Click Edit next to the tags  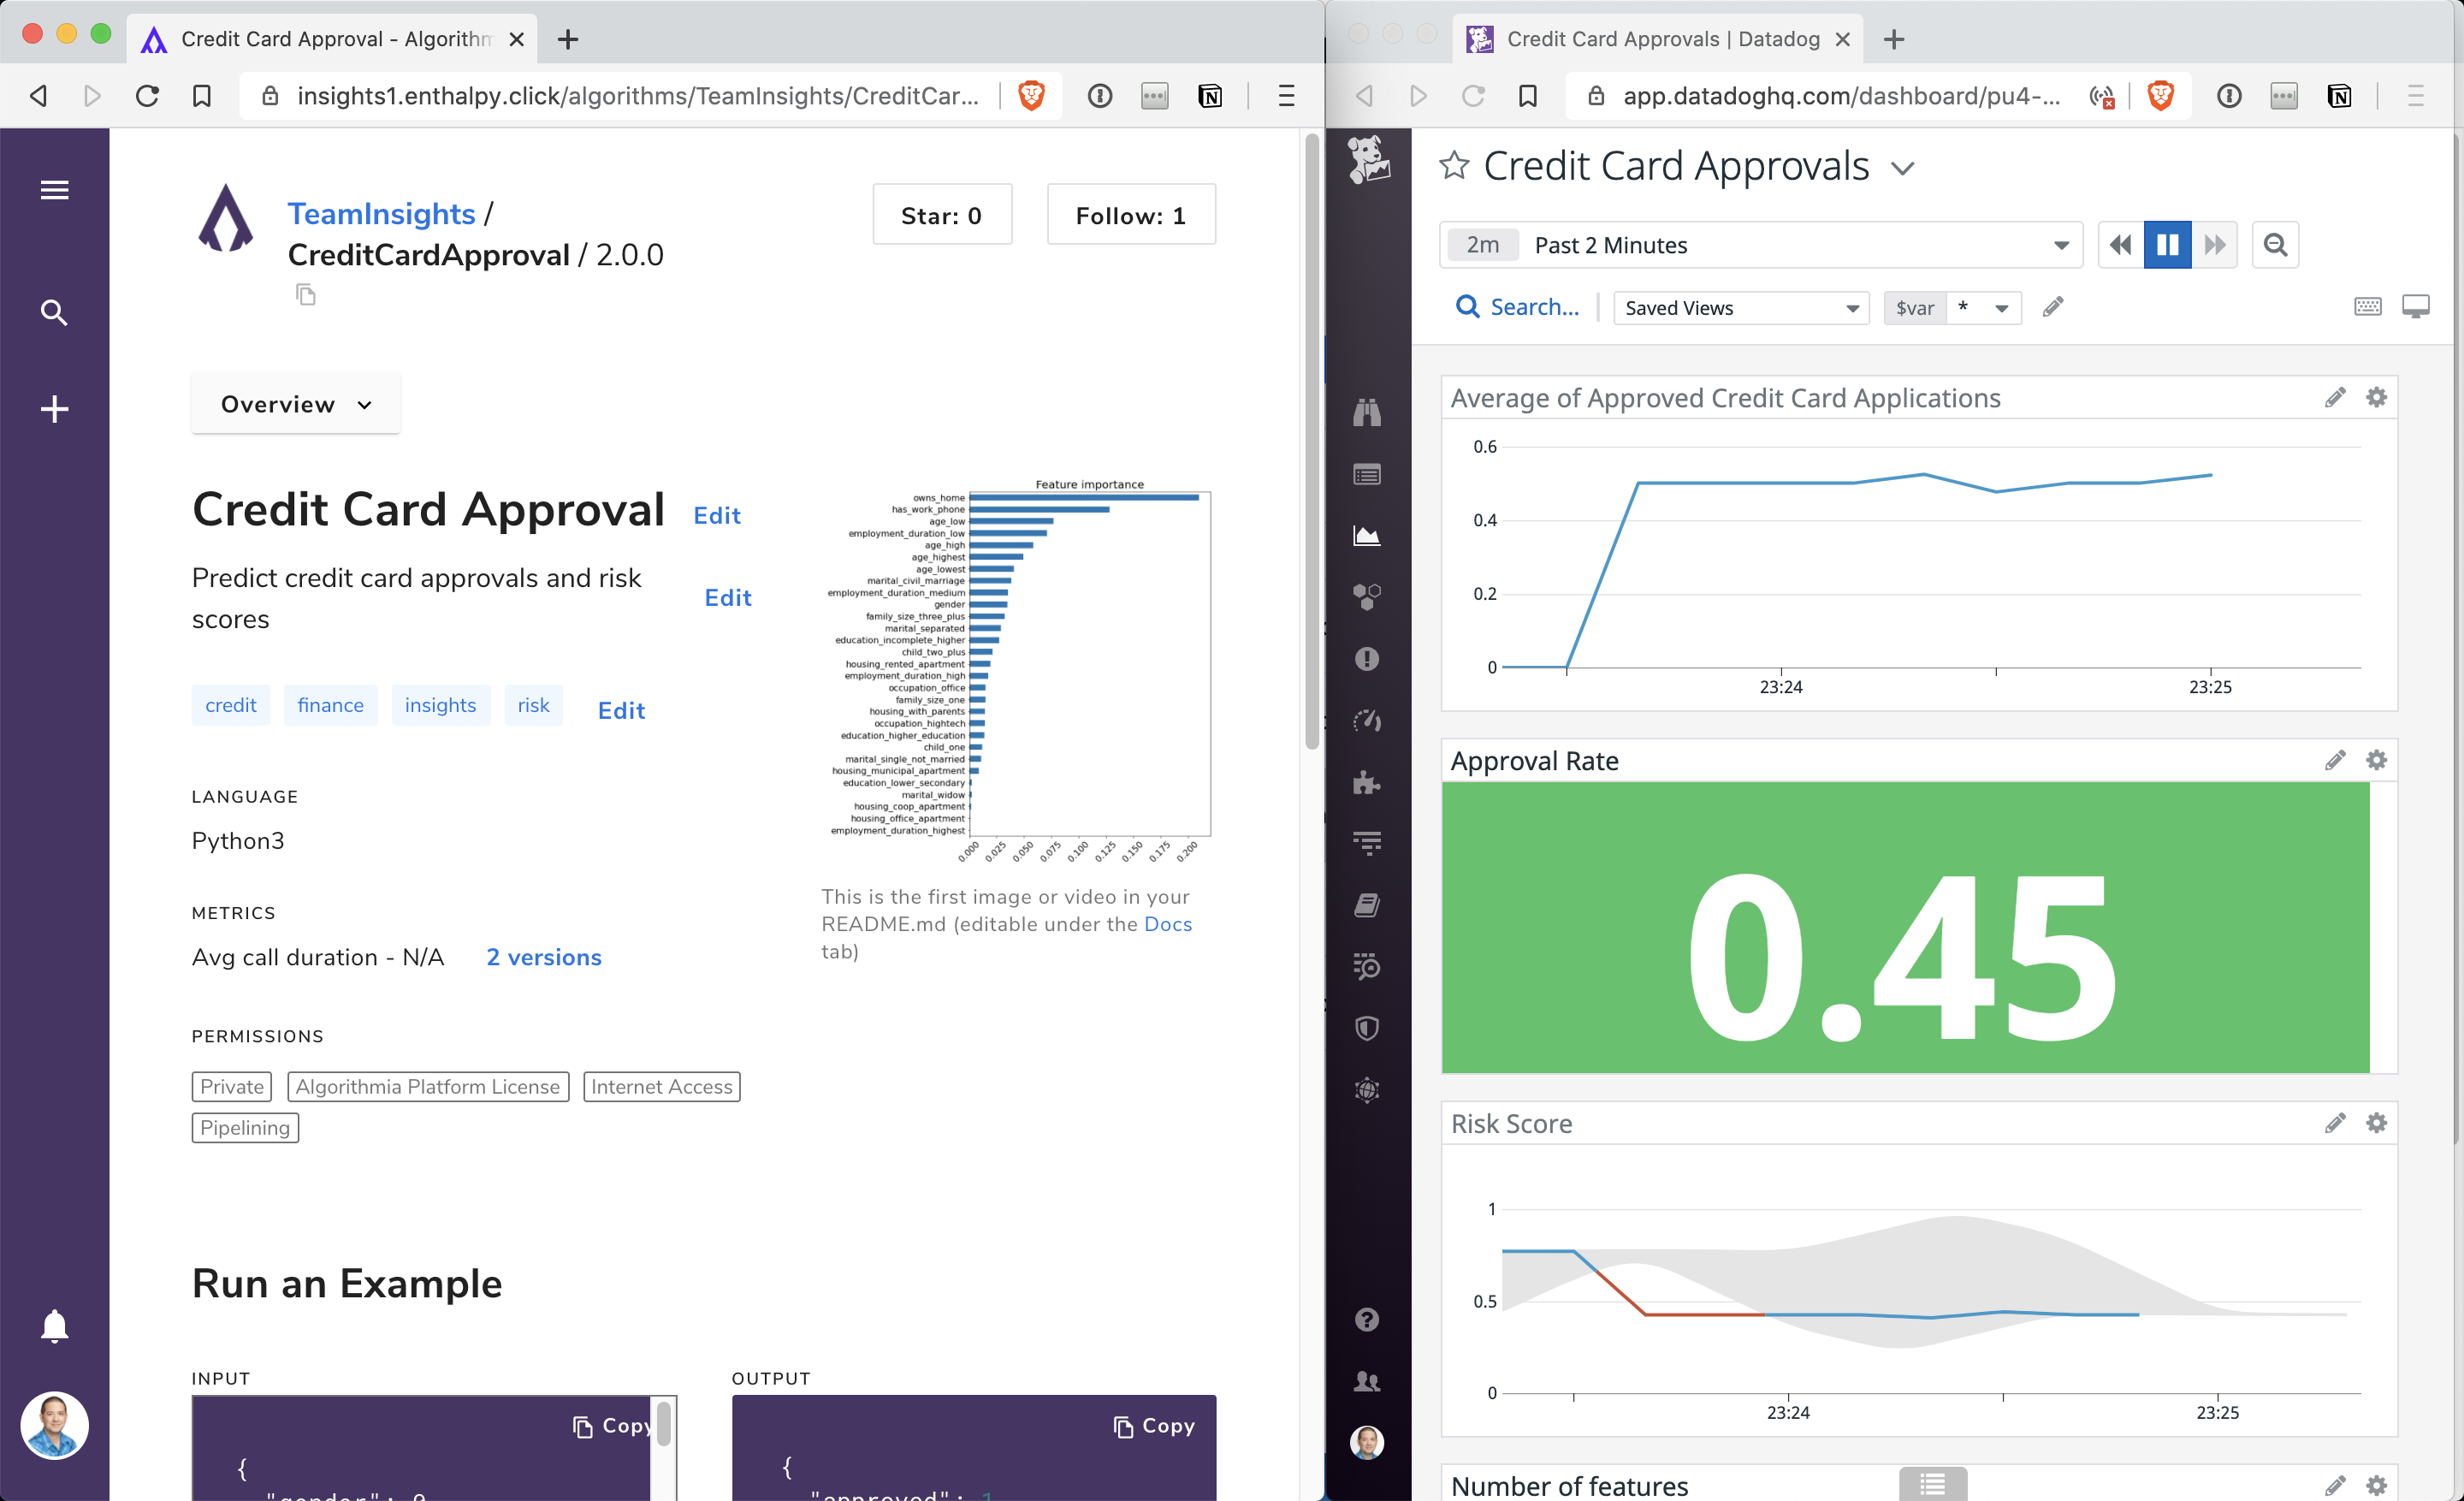tap(621, 711)
